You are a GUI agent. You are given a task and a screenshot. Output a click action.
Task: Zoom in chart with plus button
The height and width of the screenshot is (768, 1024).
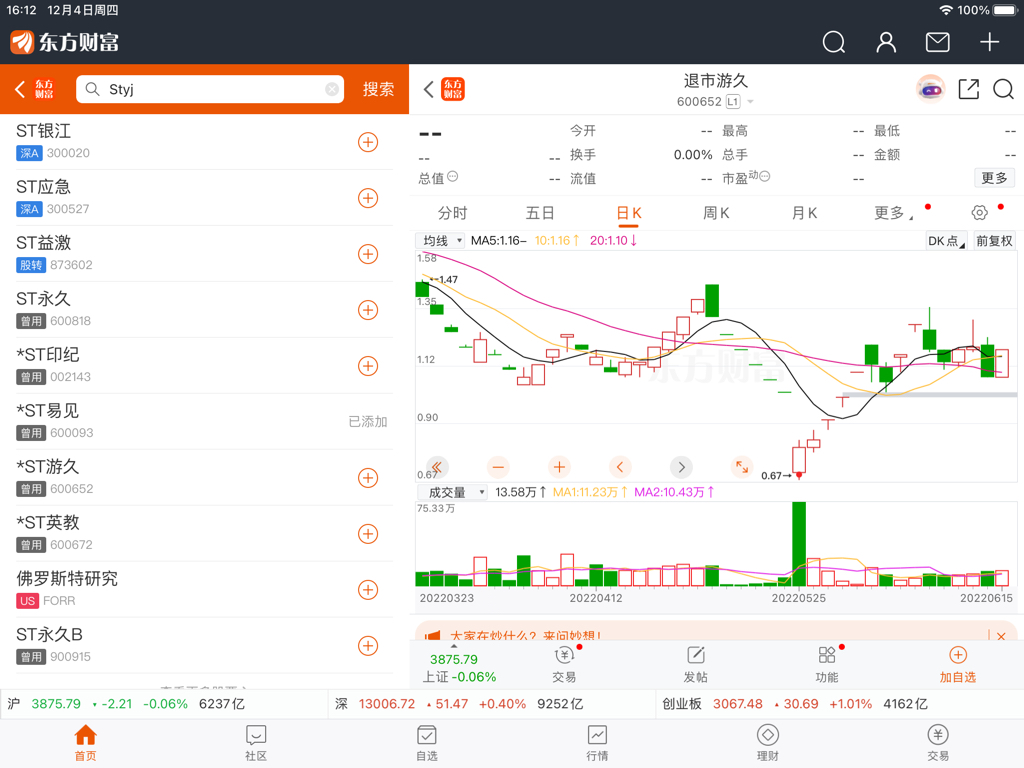559,467
